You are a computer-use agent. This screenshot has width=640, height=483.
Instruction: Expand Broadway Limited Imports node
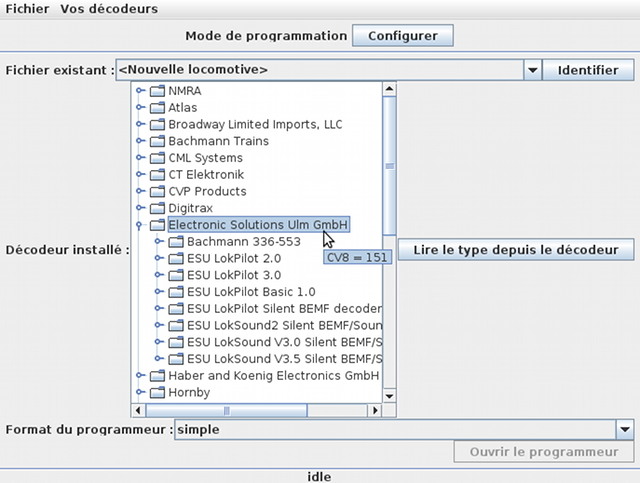(x=140, y=124)
